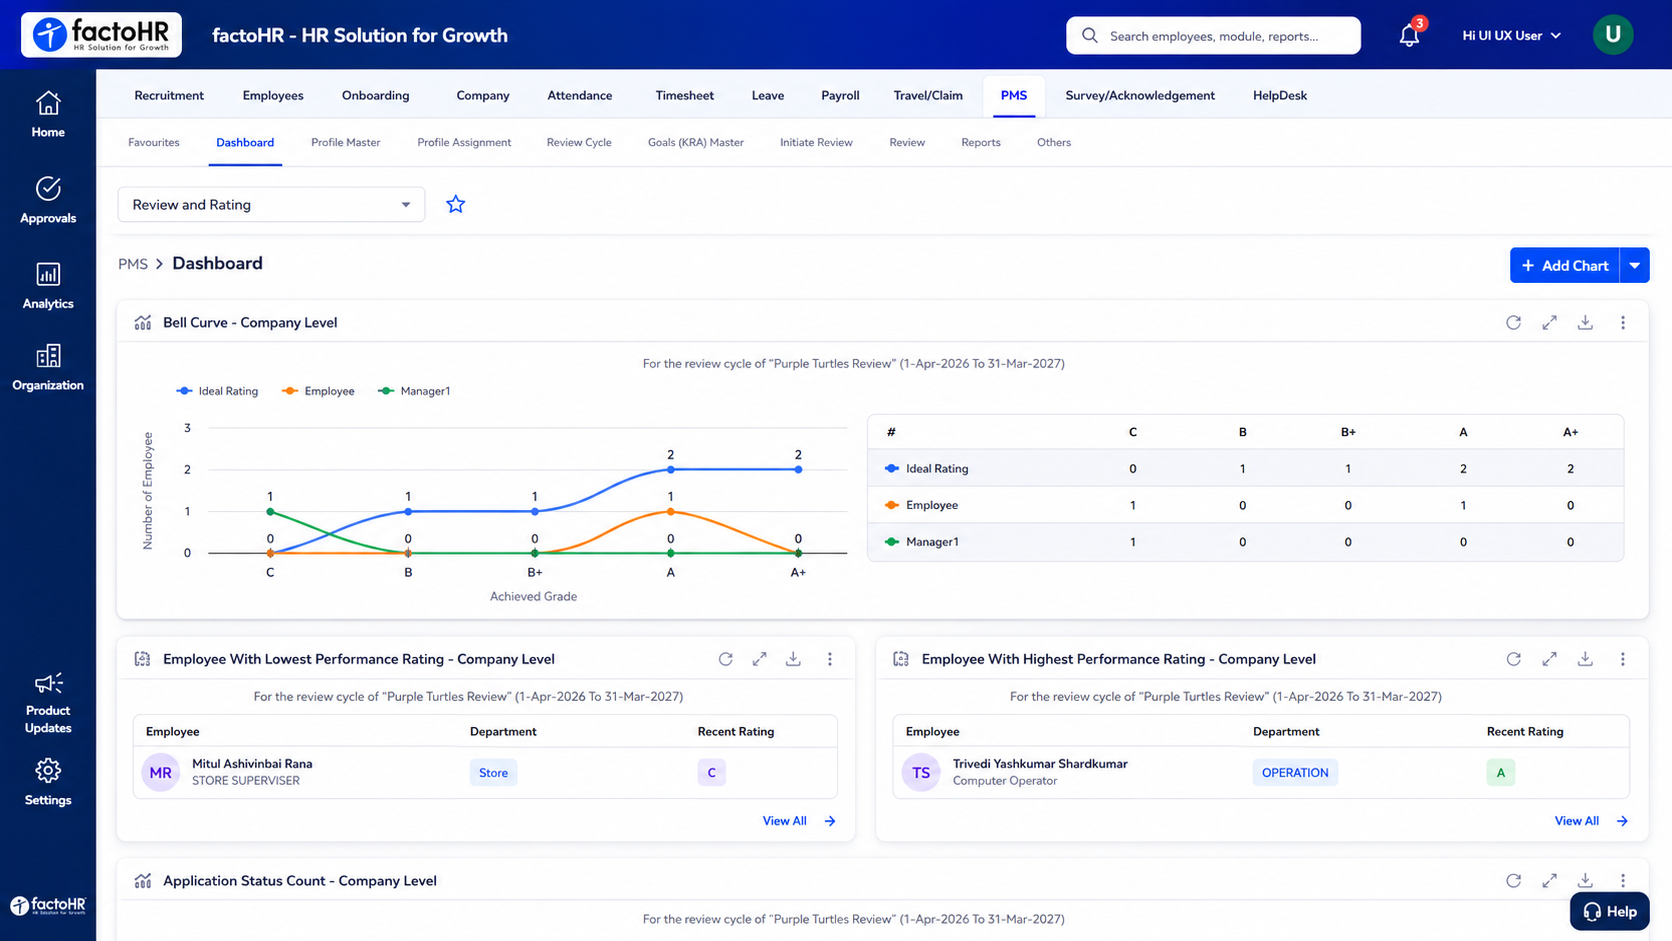Download the Lowest Performance Rating card

point(793,659)
